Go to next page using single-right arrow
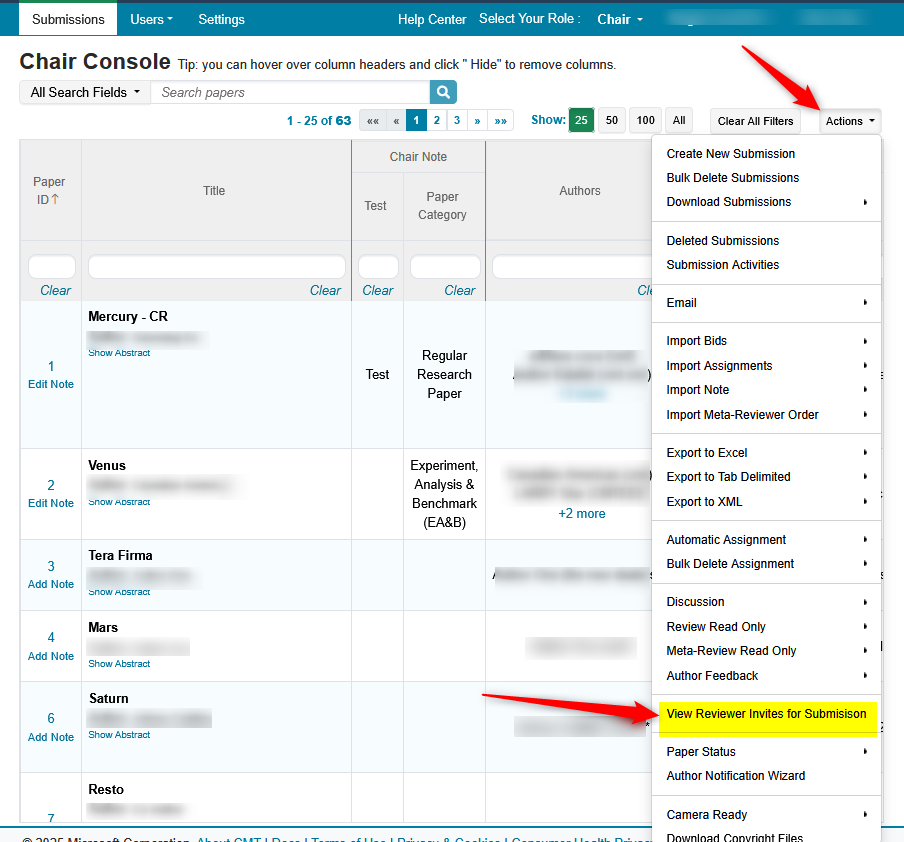 (477, 121)
